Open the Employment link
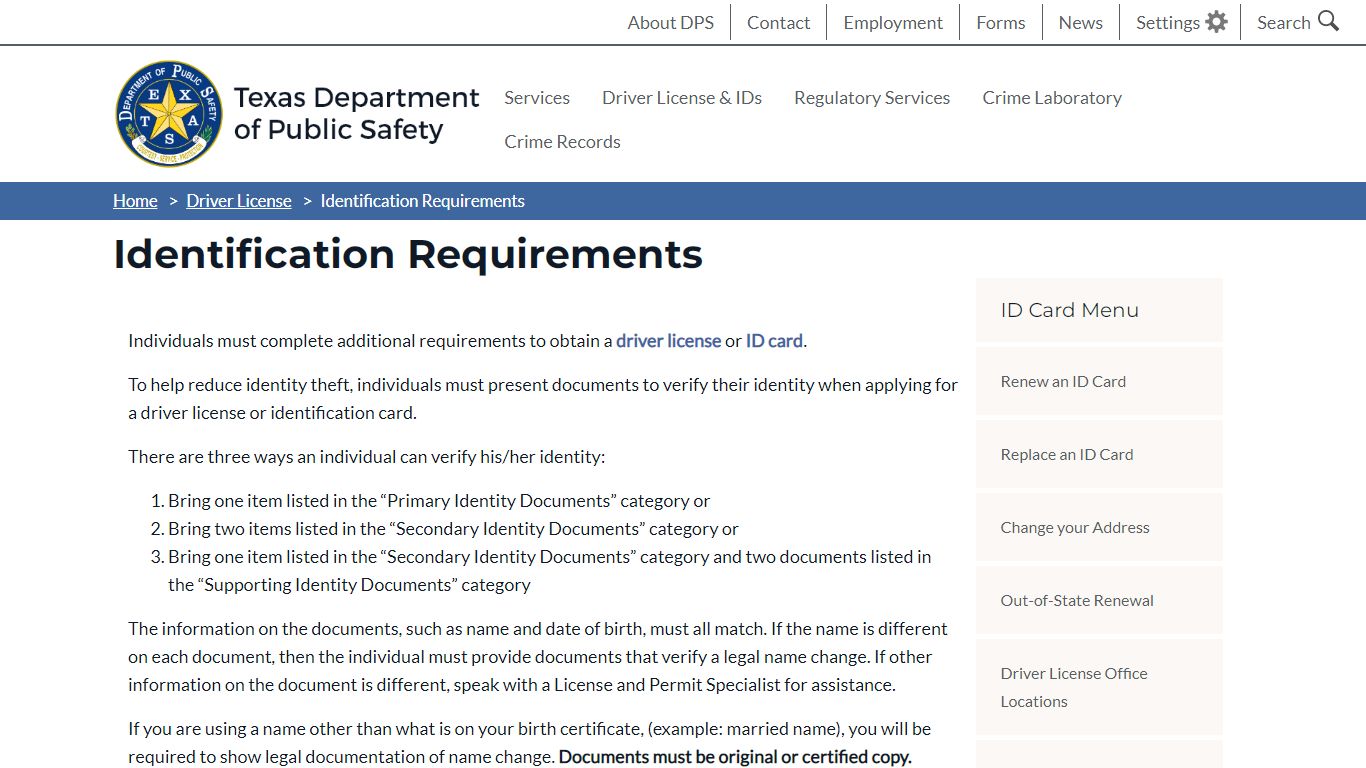Image resolution: width=1366 pixels, height=768 pixels. [893, 22]
